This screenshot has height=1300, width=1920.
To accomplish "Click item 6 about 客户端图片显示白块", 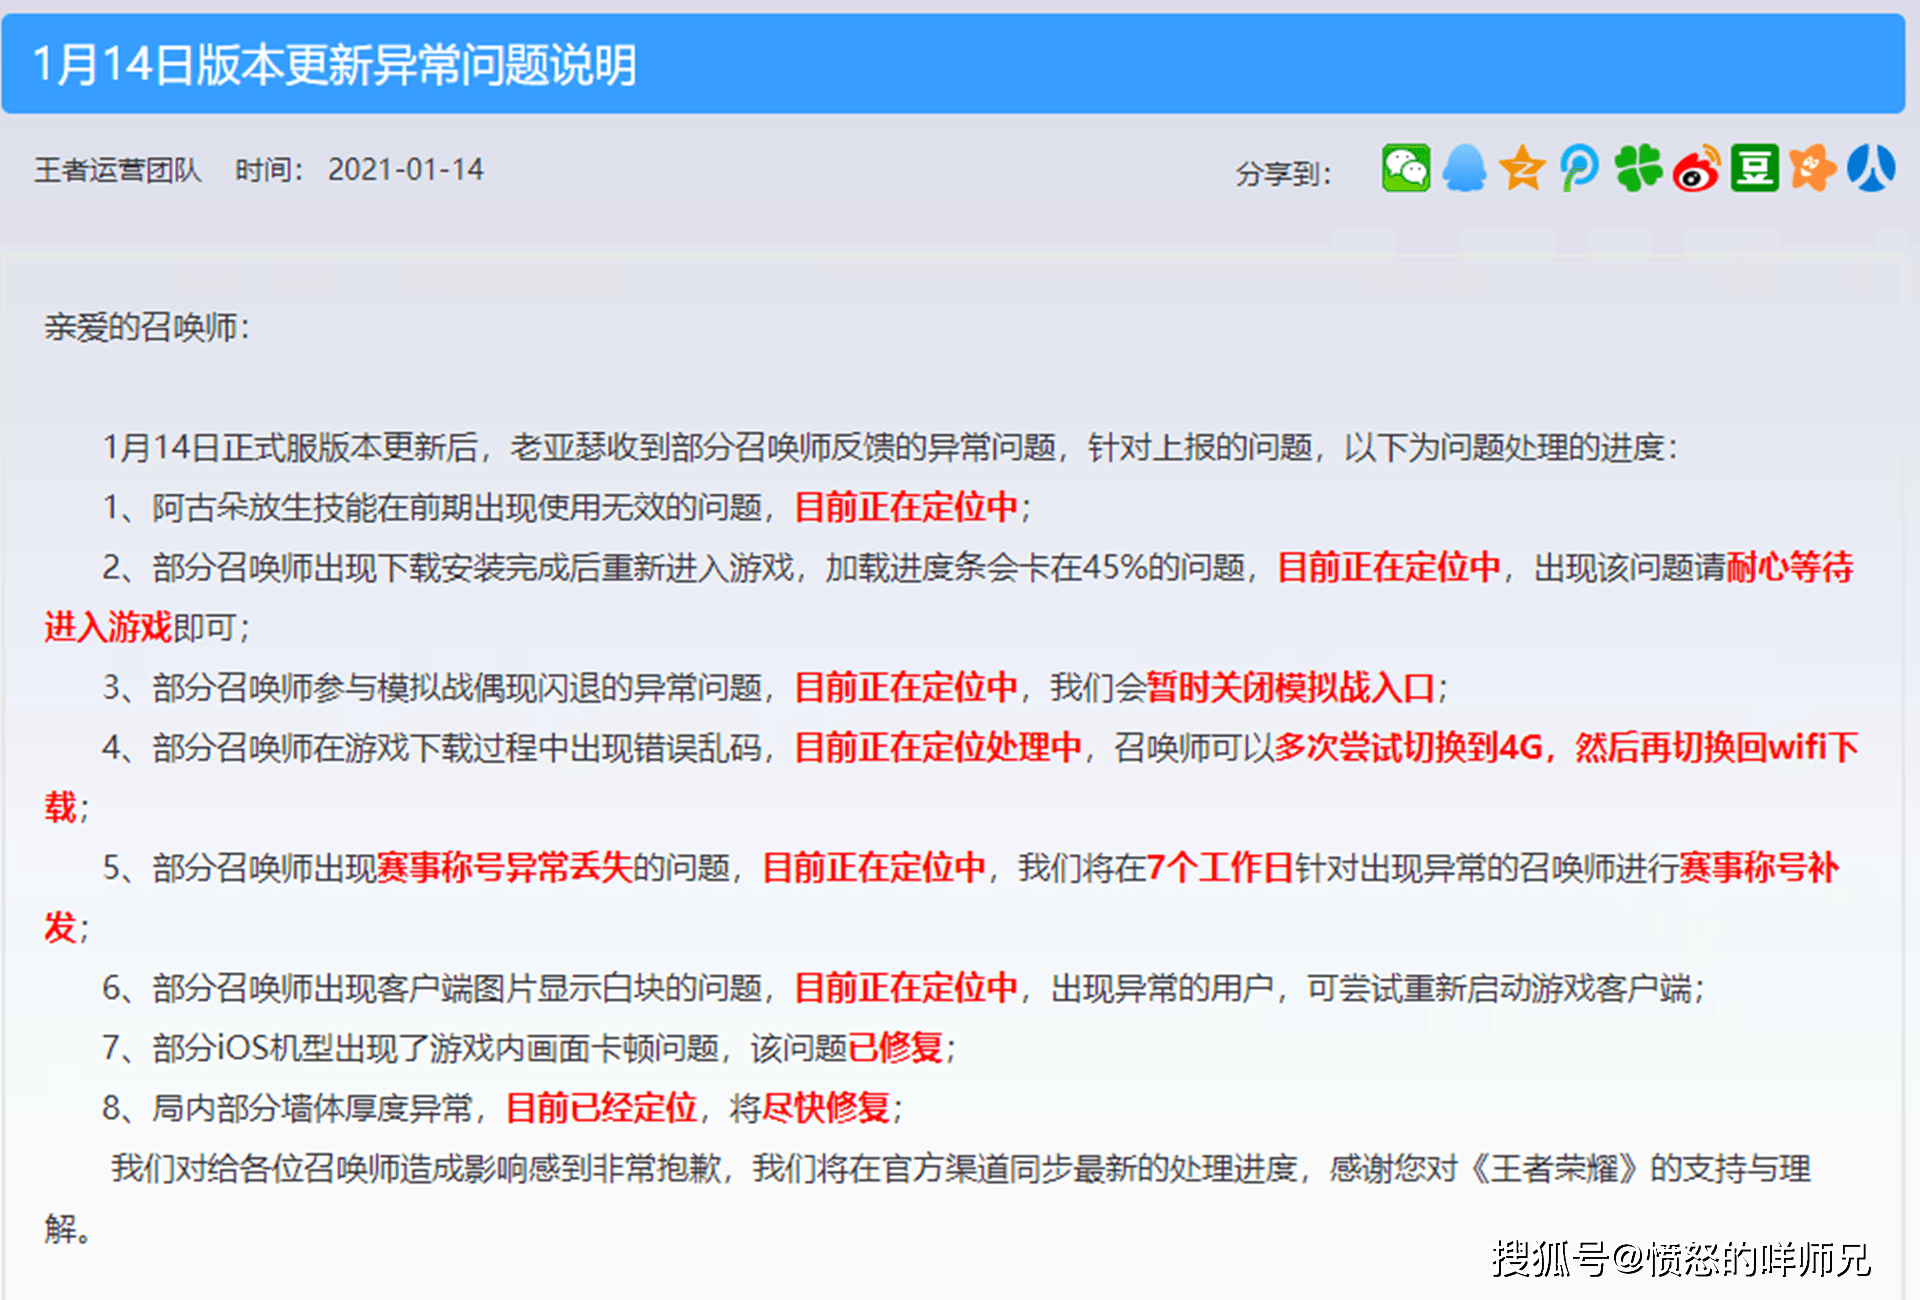I will 903,988.
